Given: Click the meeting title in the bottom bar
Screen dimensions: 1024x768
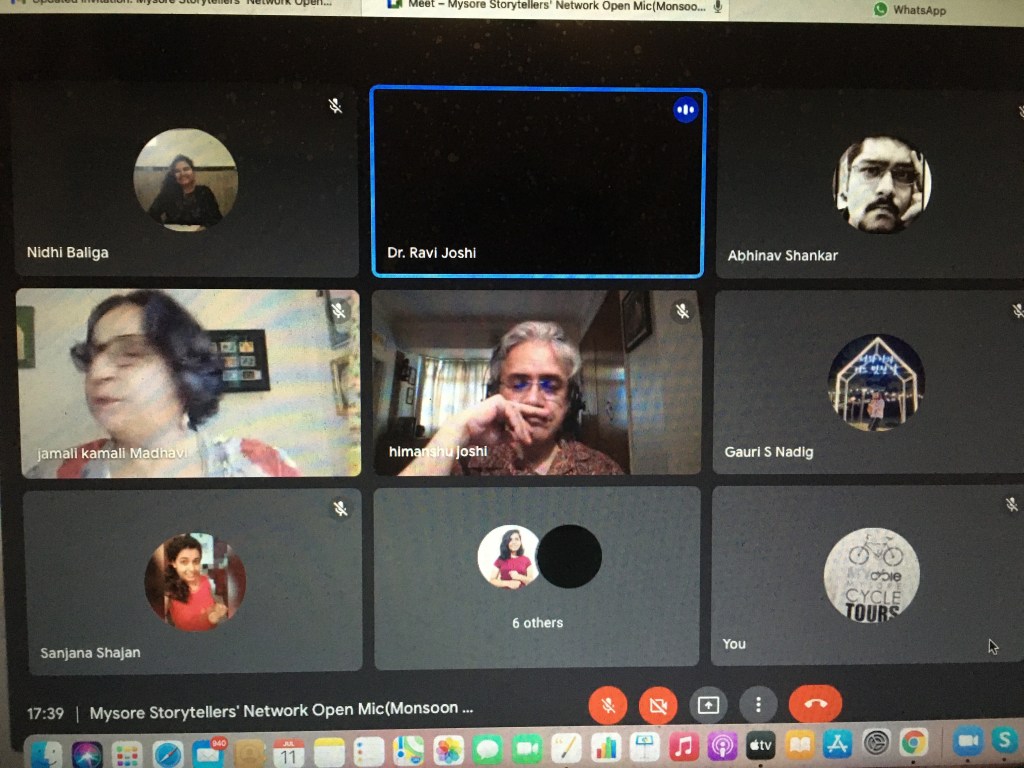Looking at the screenshot, I should pyautogui.click(x=281, y=711).
